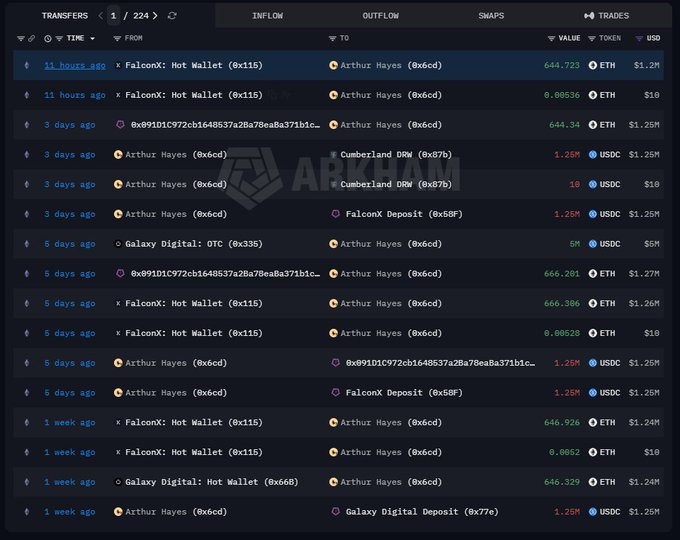This screenshot has width=680, height=540.
Task: Click contract icon before 0x091D1C in 666.201 row
Action: 120,273
